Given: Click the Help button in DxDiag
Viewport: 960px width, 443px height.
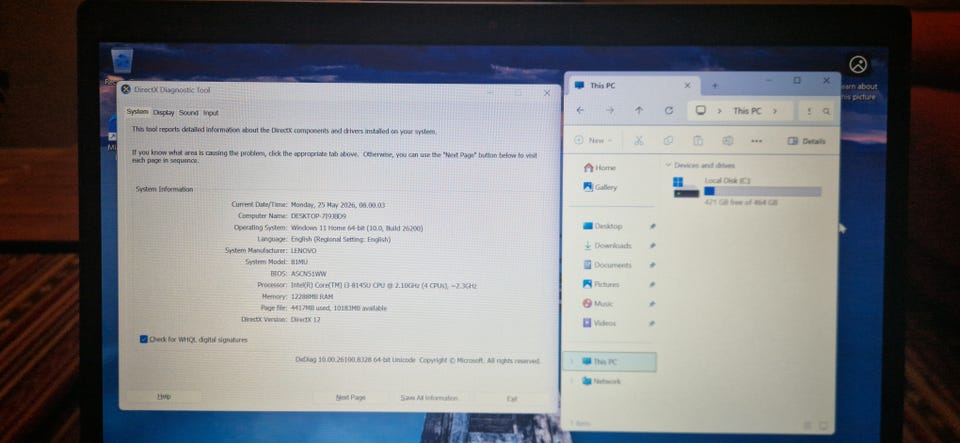Looking at the screenshot, I should [x=163, y=396].
